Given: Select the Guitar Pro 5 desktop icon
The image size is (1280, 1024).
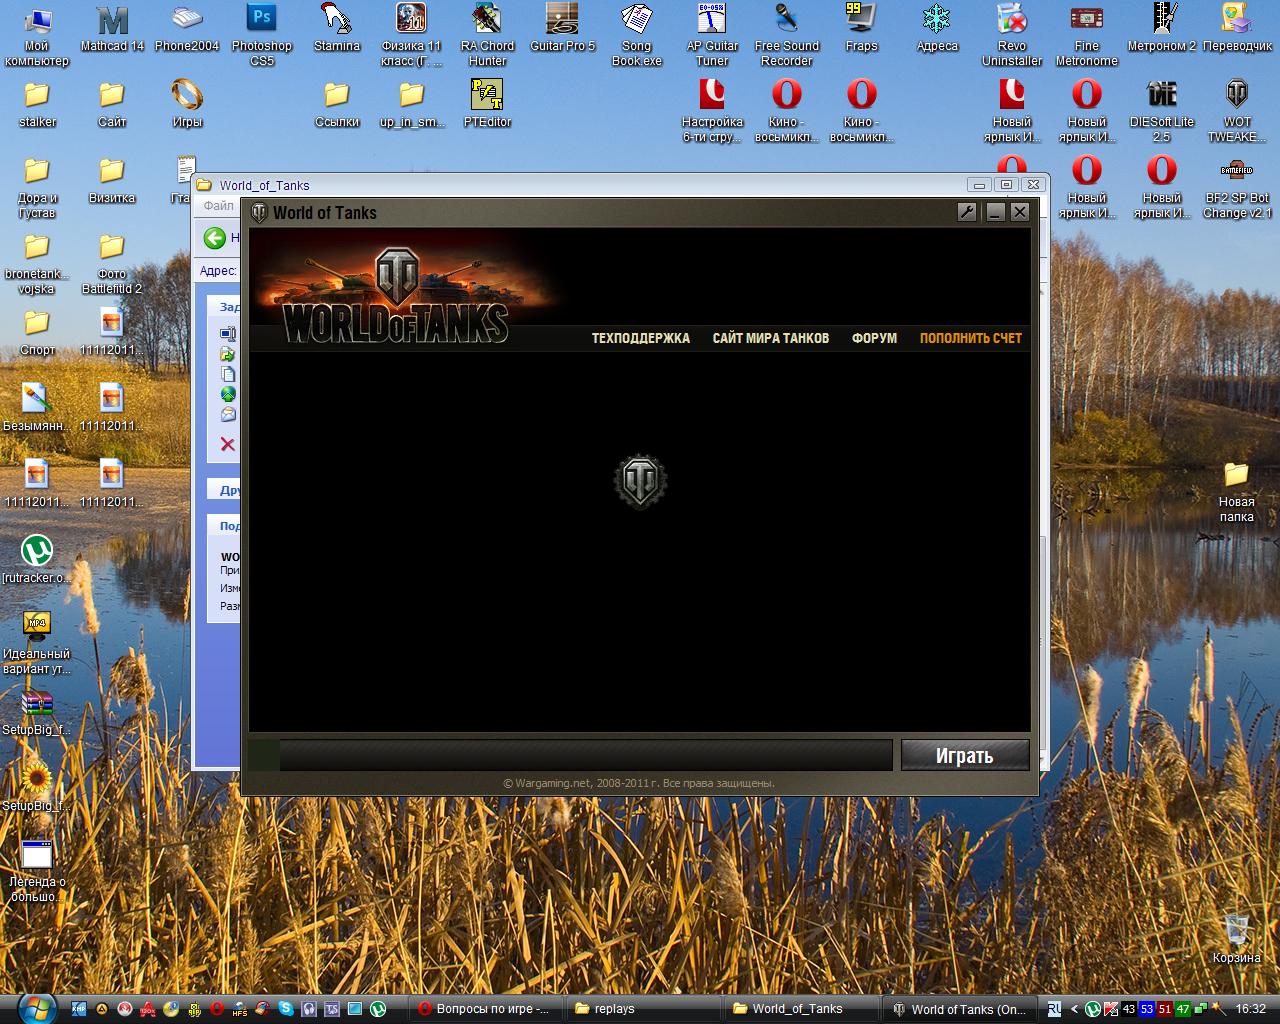Looking at the screenshot, I should click(x=562, y=29).
